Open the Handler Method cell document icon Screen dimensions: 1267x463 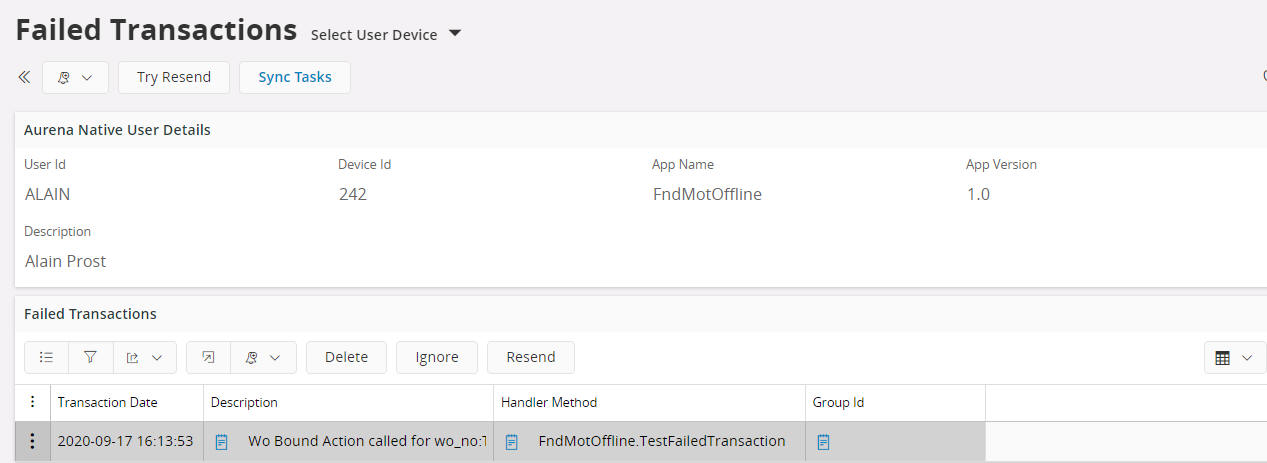(x=512, y=441)
